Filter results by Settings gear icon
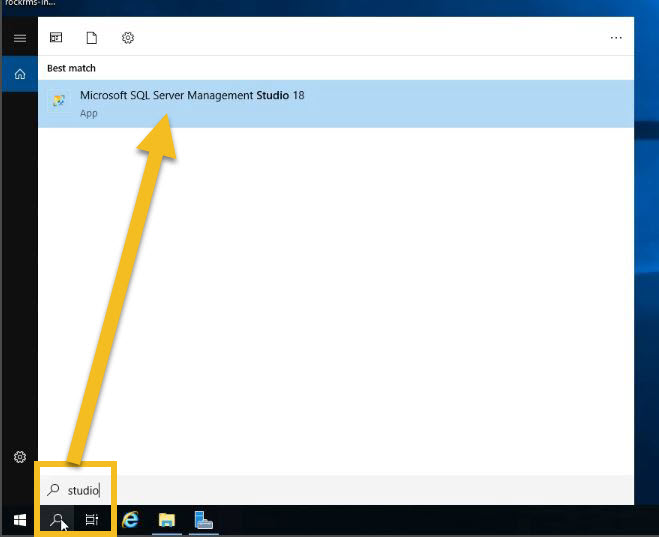The height and width of the screenshot is (537, 659). click(x=128, y=38)
